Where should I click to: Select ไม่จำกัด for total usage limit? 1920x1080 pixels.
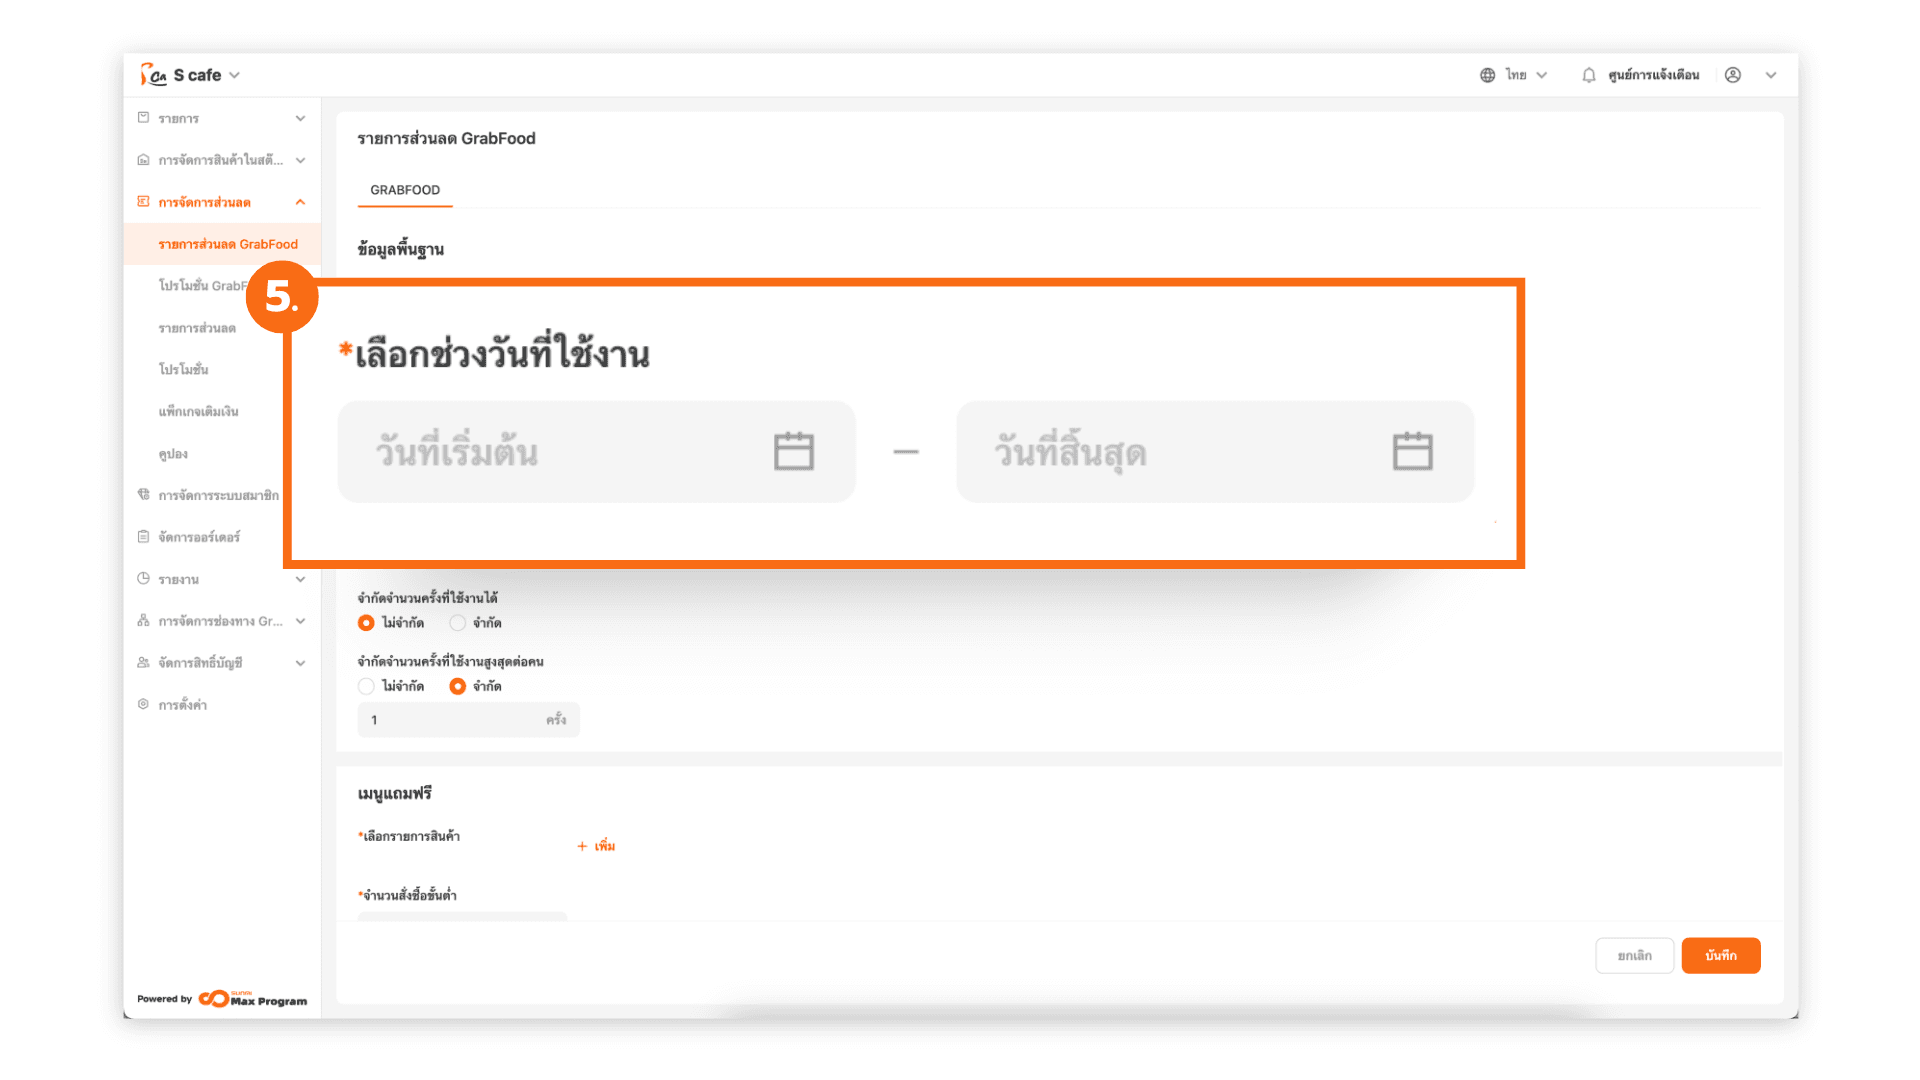pos(367,623)
